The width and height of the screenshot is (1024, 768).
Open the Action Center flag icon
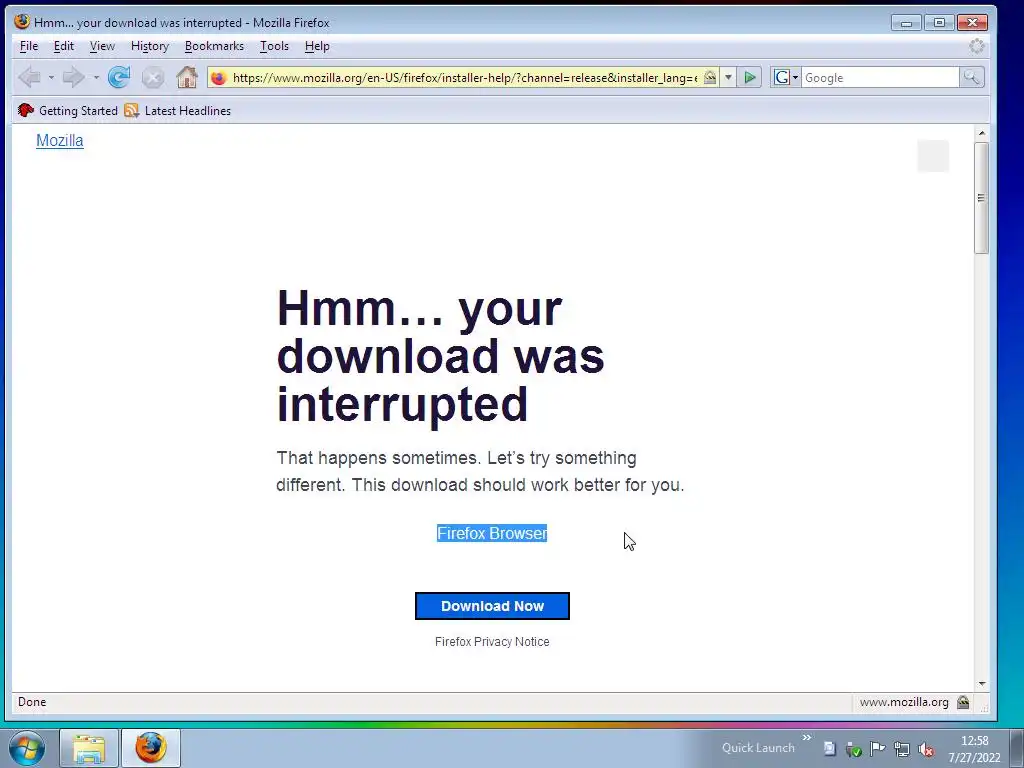pyautogui.click(x=877, y=749)
